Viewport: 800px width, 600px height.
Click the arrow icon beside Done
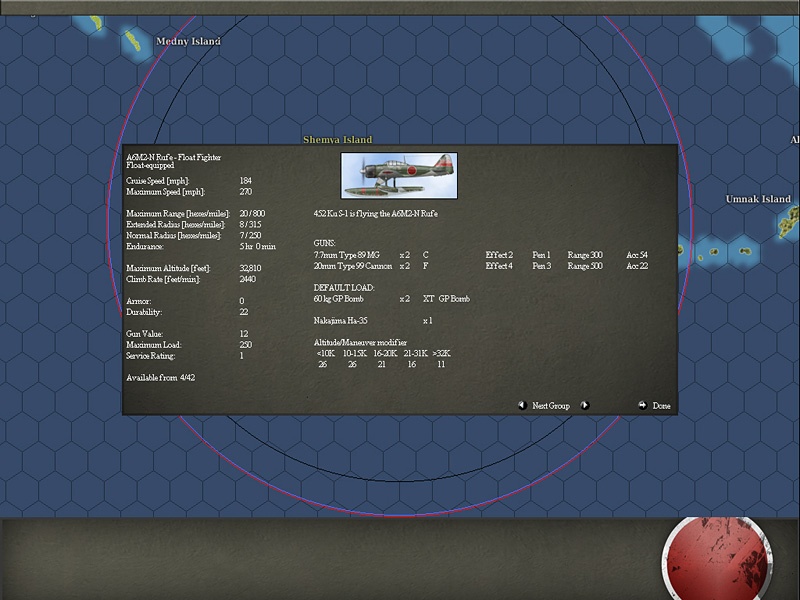tap(641, 406)
